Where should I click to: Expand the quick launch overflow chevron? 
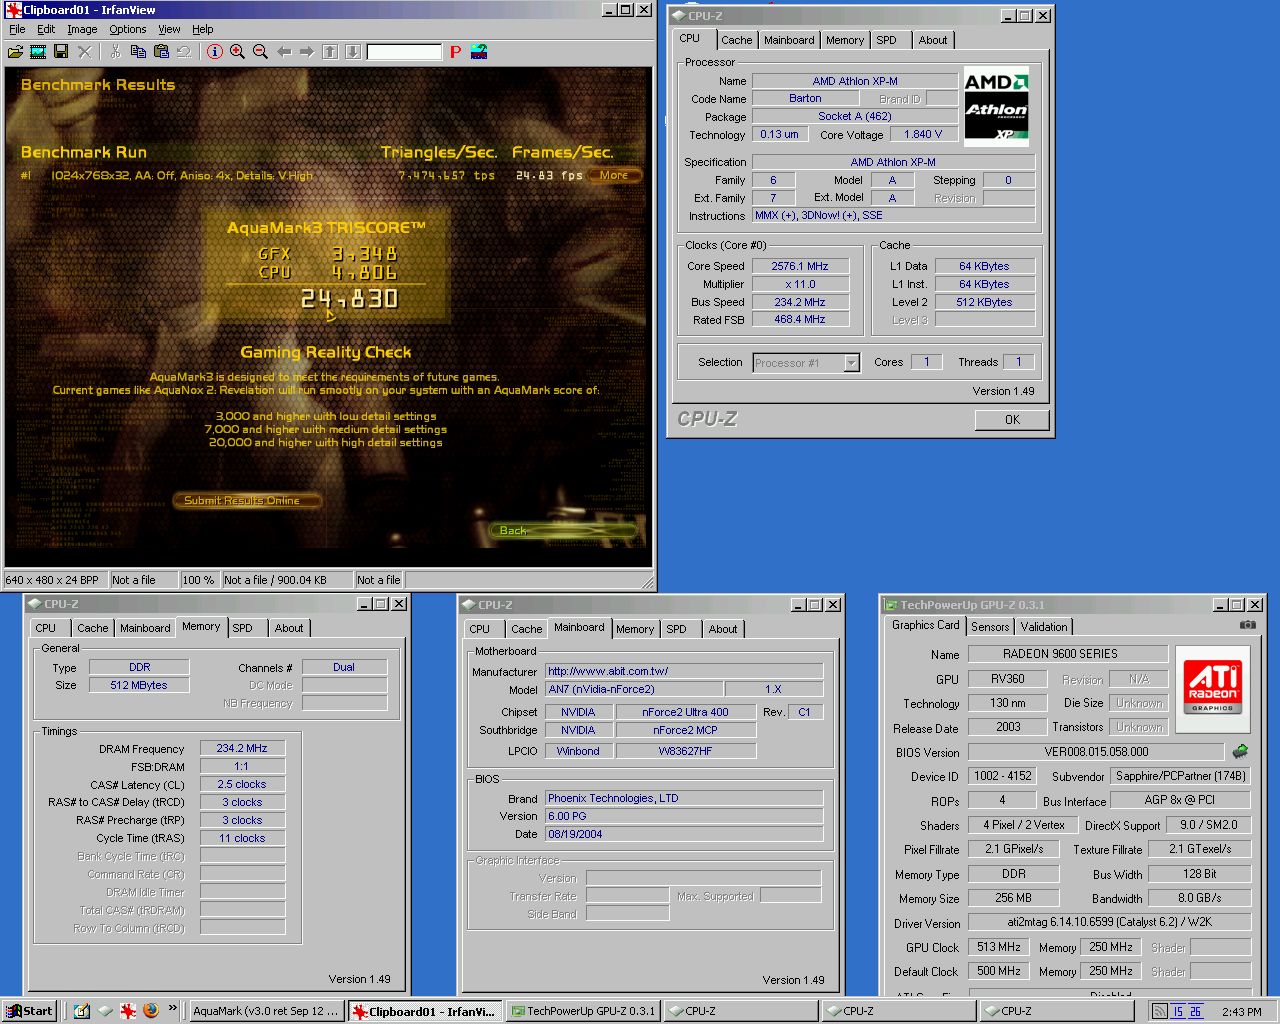pos(173,1009)
